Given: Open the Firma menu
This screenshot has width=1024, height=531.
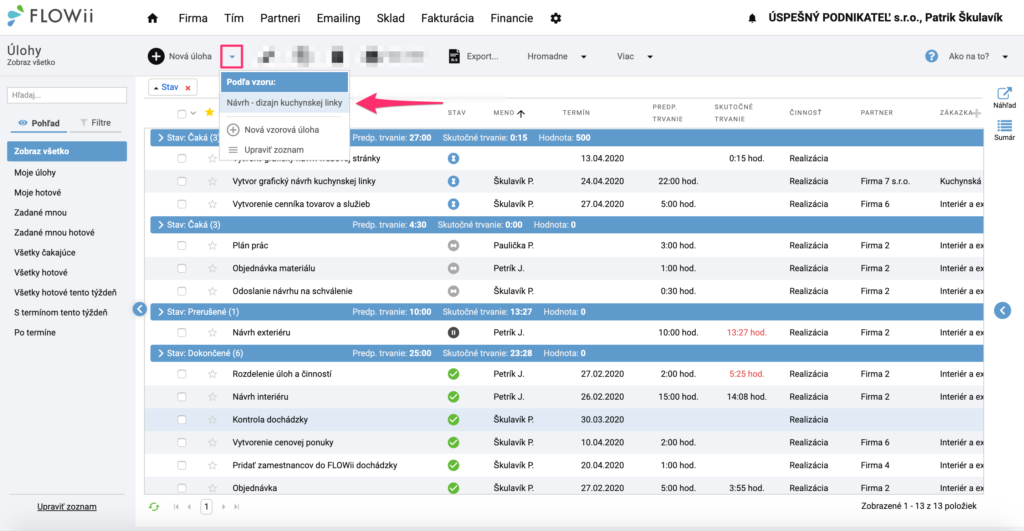Looking at the screenshot, I should click(193, 18).
